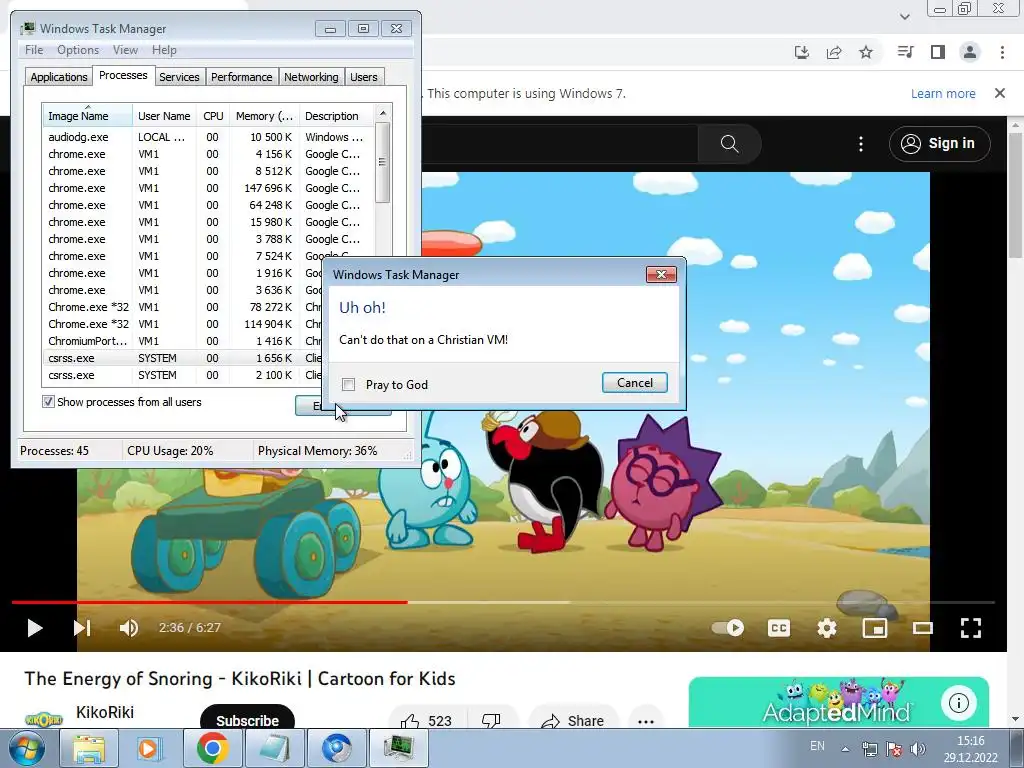Open Notepad taskbar icon

[274, 748]
